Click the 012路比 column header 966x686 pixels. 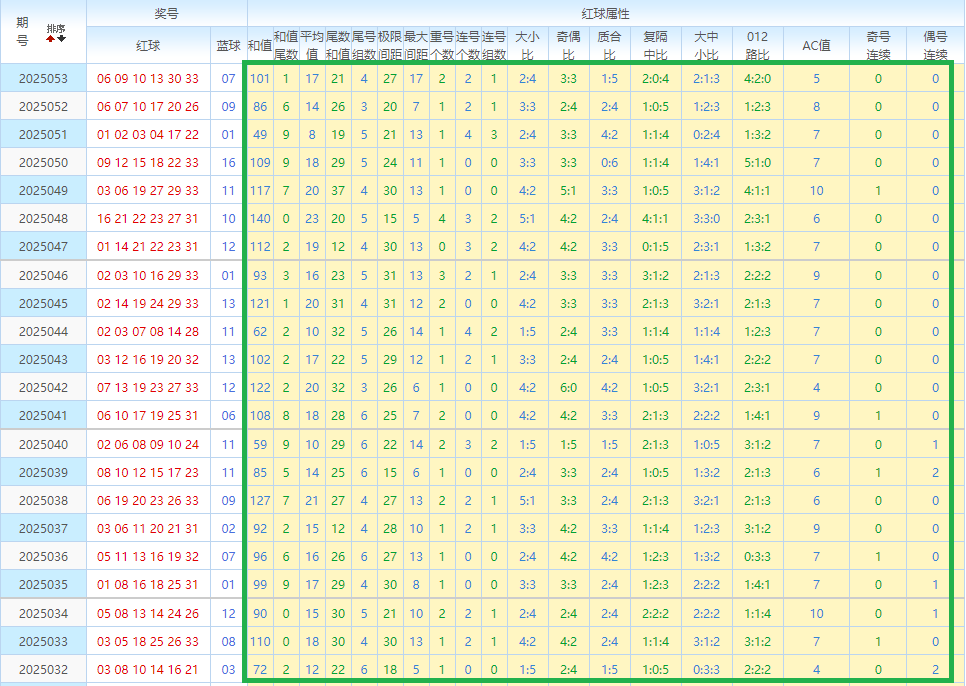(758, 45)
